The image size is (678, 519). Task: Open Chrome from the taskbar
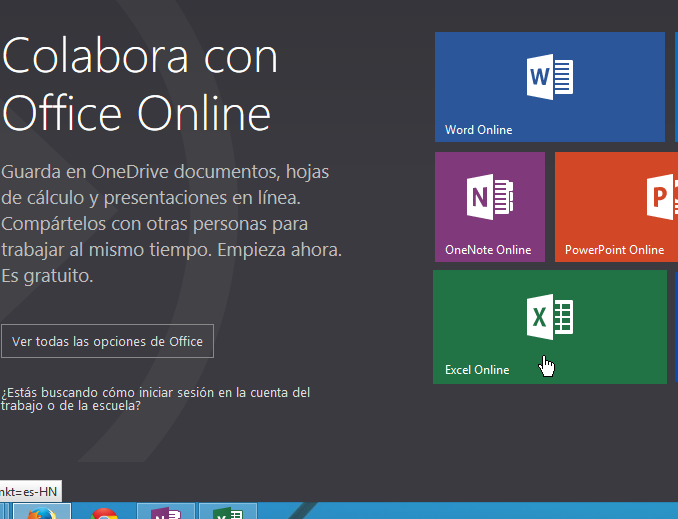(x=104, y=511)
